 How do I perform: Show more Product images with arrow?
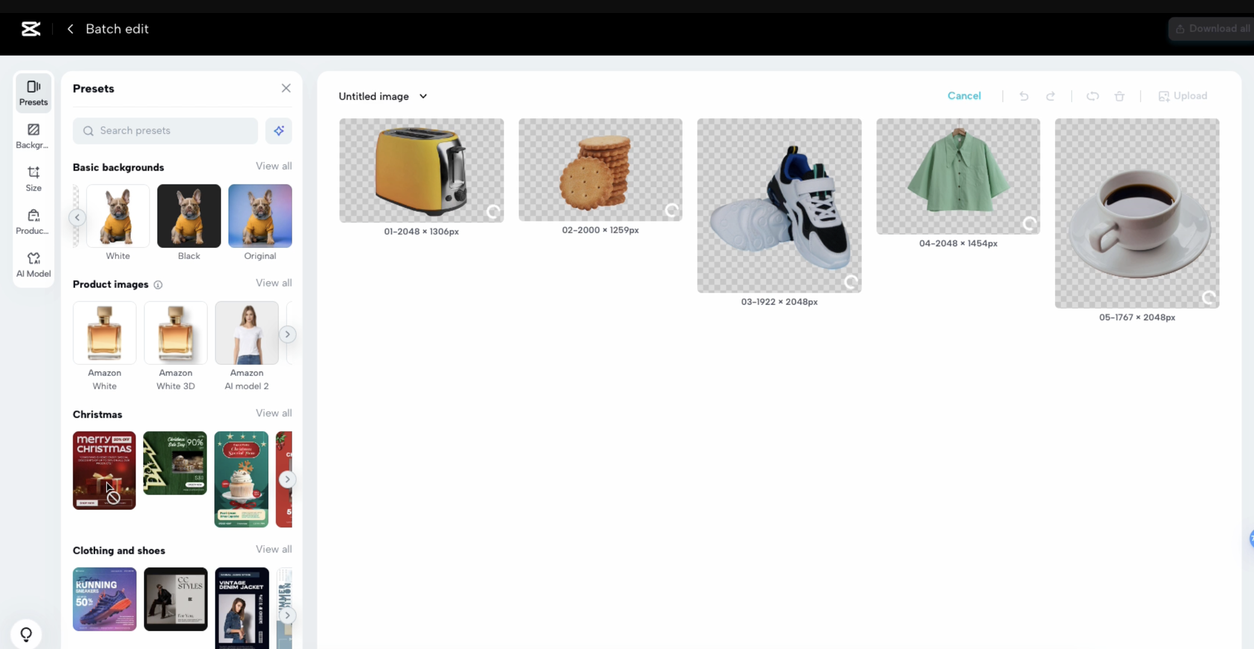pos(287,334)
